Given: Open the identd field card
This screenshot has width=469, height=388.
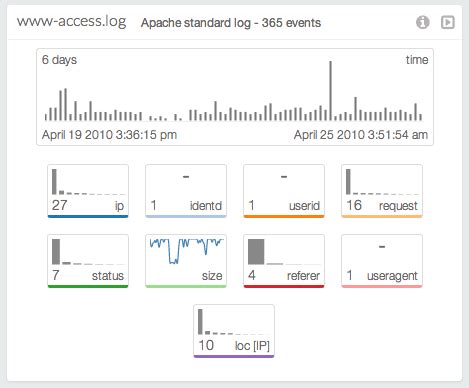Looking at the screenshot, I should 186,191.
